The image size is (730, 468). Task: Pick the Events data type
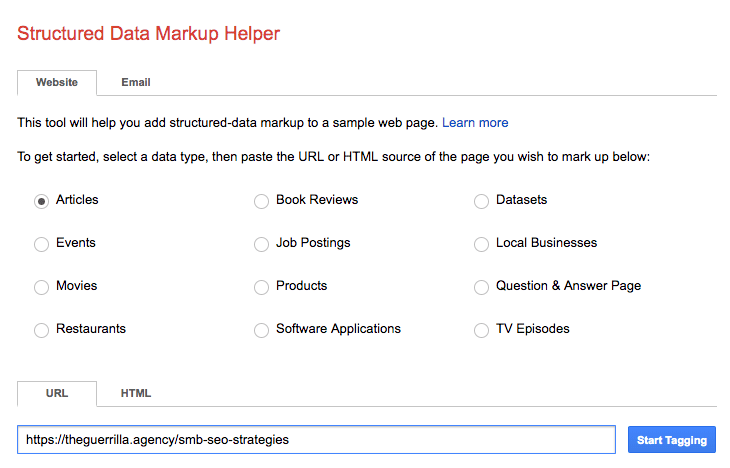pyautogui.click(x=41, y=244)
